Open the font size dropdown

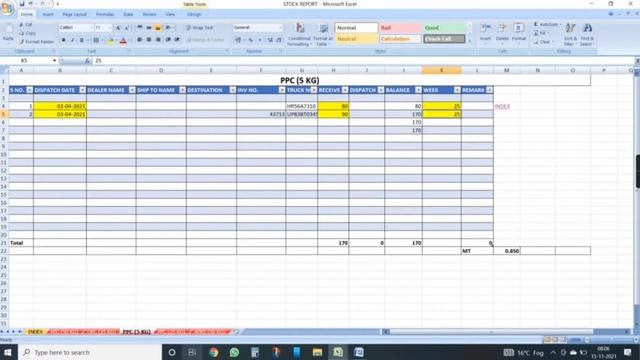110,28
